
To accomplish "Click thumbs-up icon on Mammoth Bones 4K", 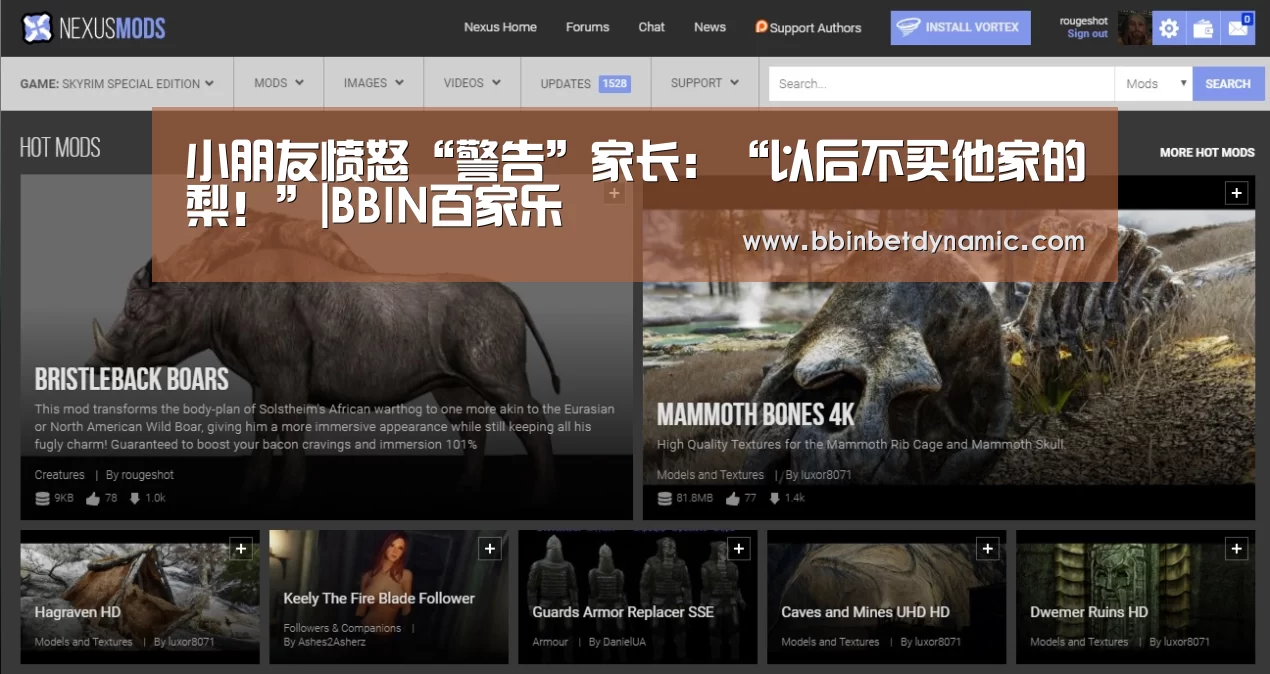I will 733,498.
